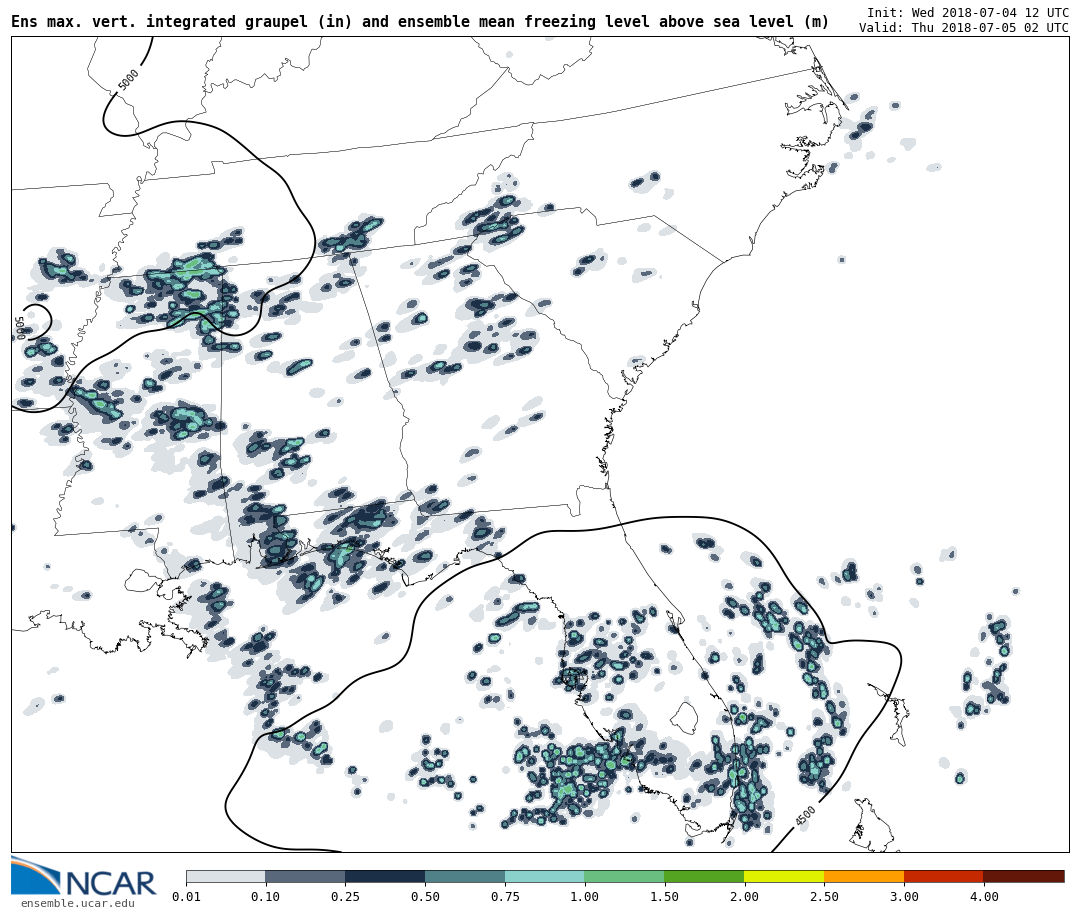Click the 0.01 tick label on colorbar
The width and height of the screenshot is (1080, 915).
tap(186, 897)
